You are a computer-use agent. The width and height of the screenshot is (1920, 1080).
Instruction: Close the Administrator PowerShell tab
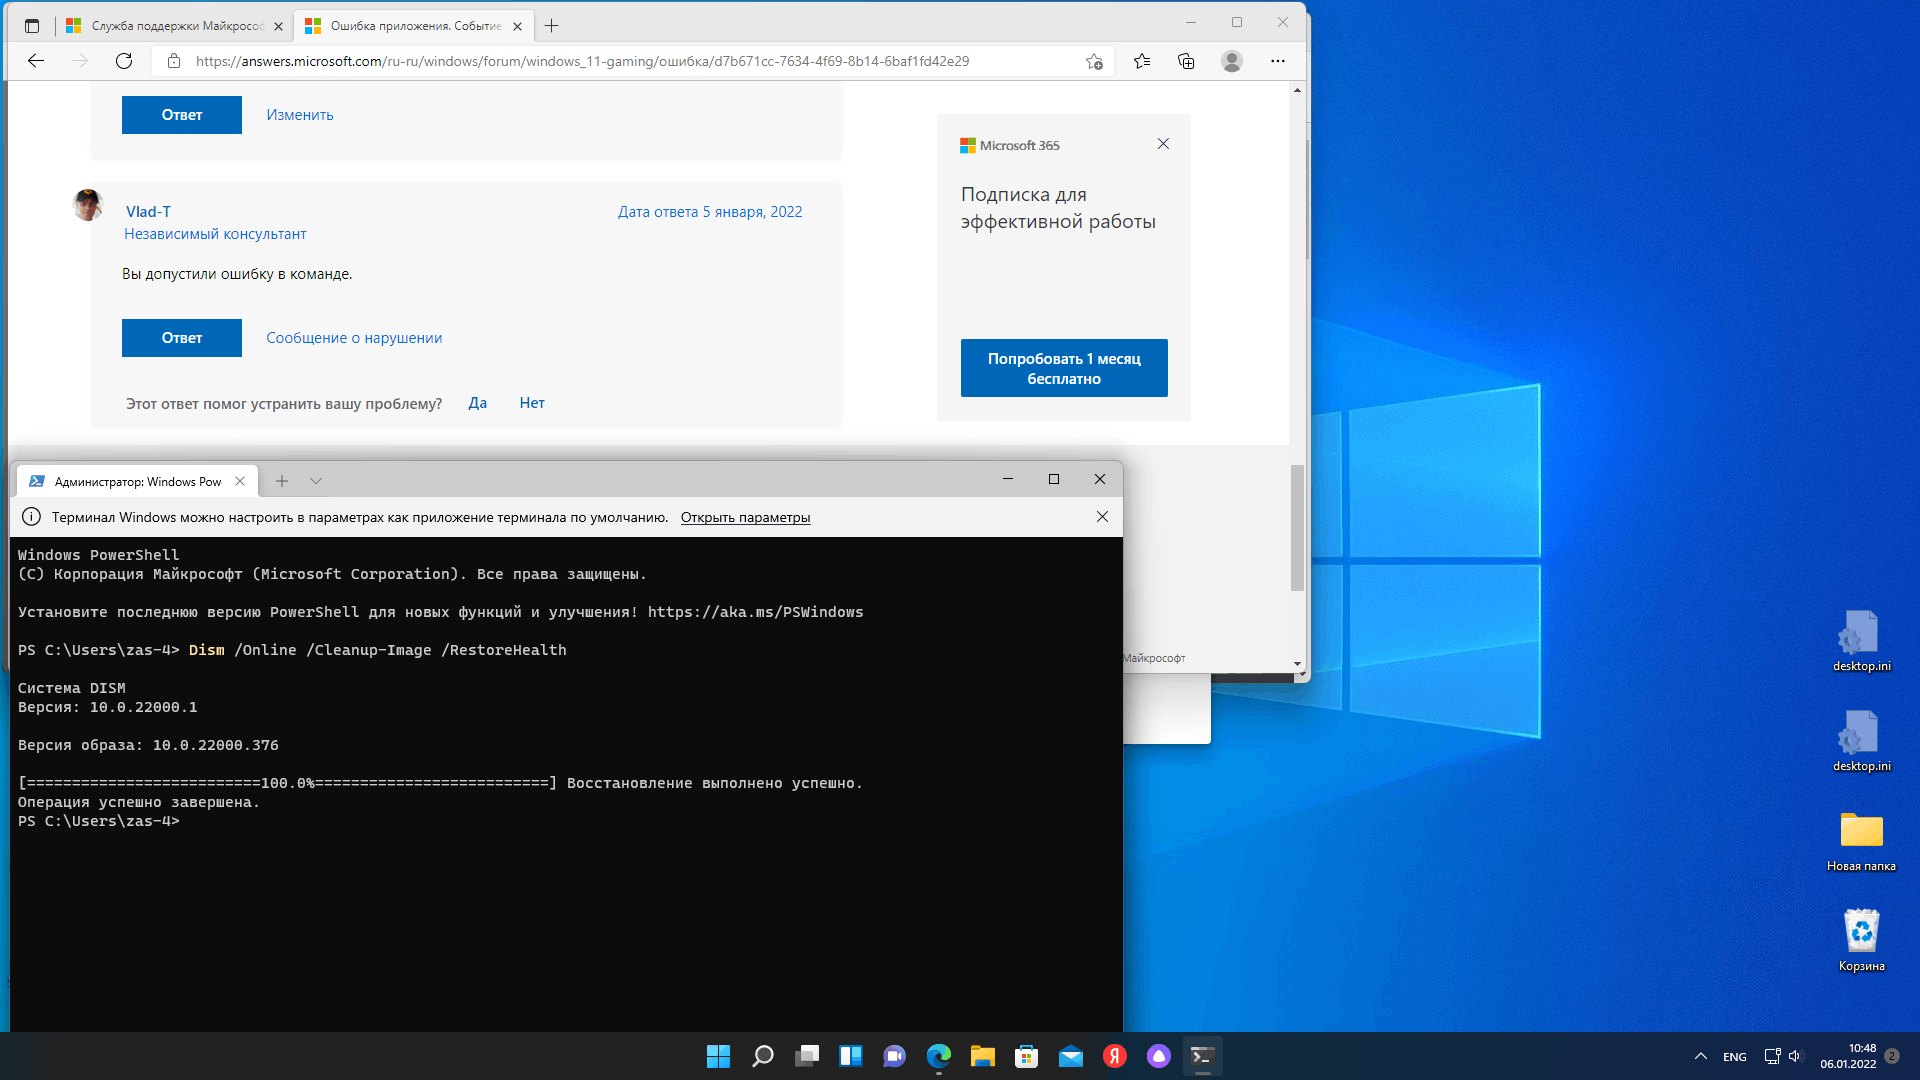click(240, 481)
